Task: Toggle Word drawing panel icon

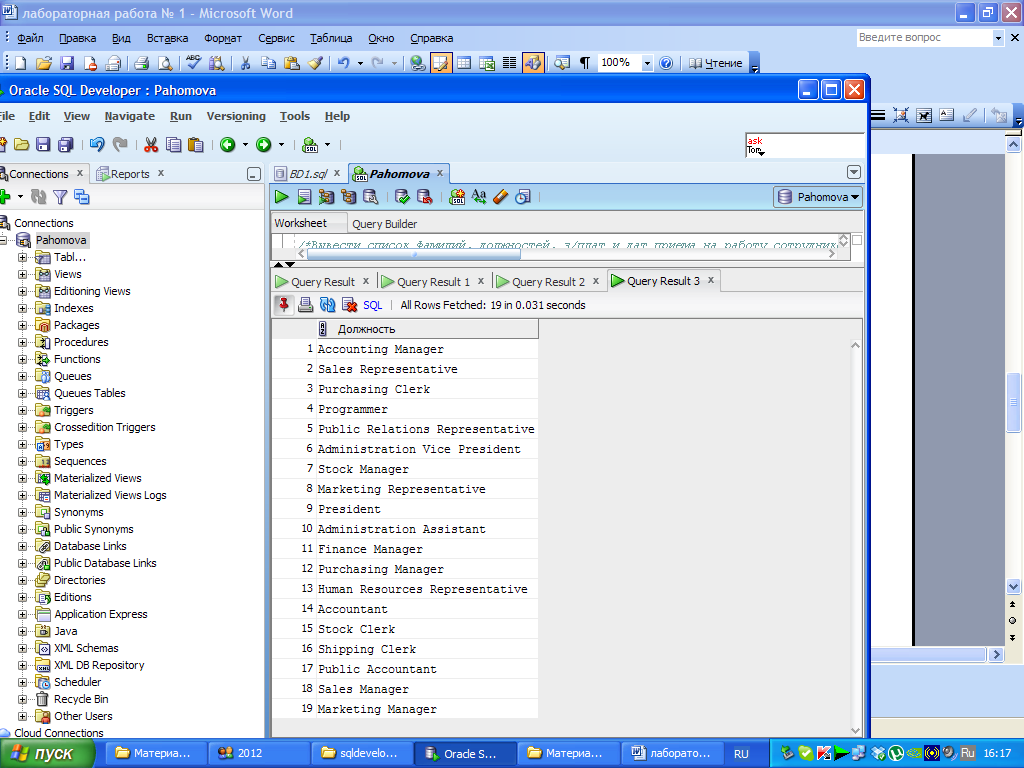Action: pyautogui.click(x=533, y=63)
